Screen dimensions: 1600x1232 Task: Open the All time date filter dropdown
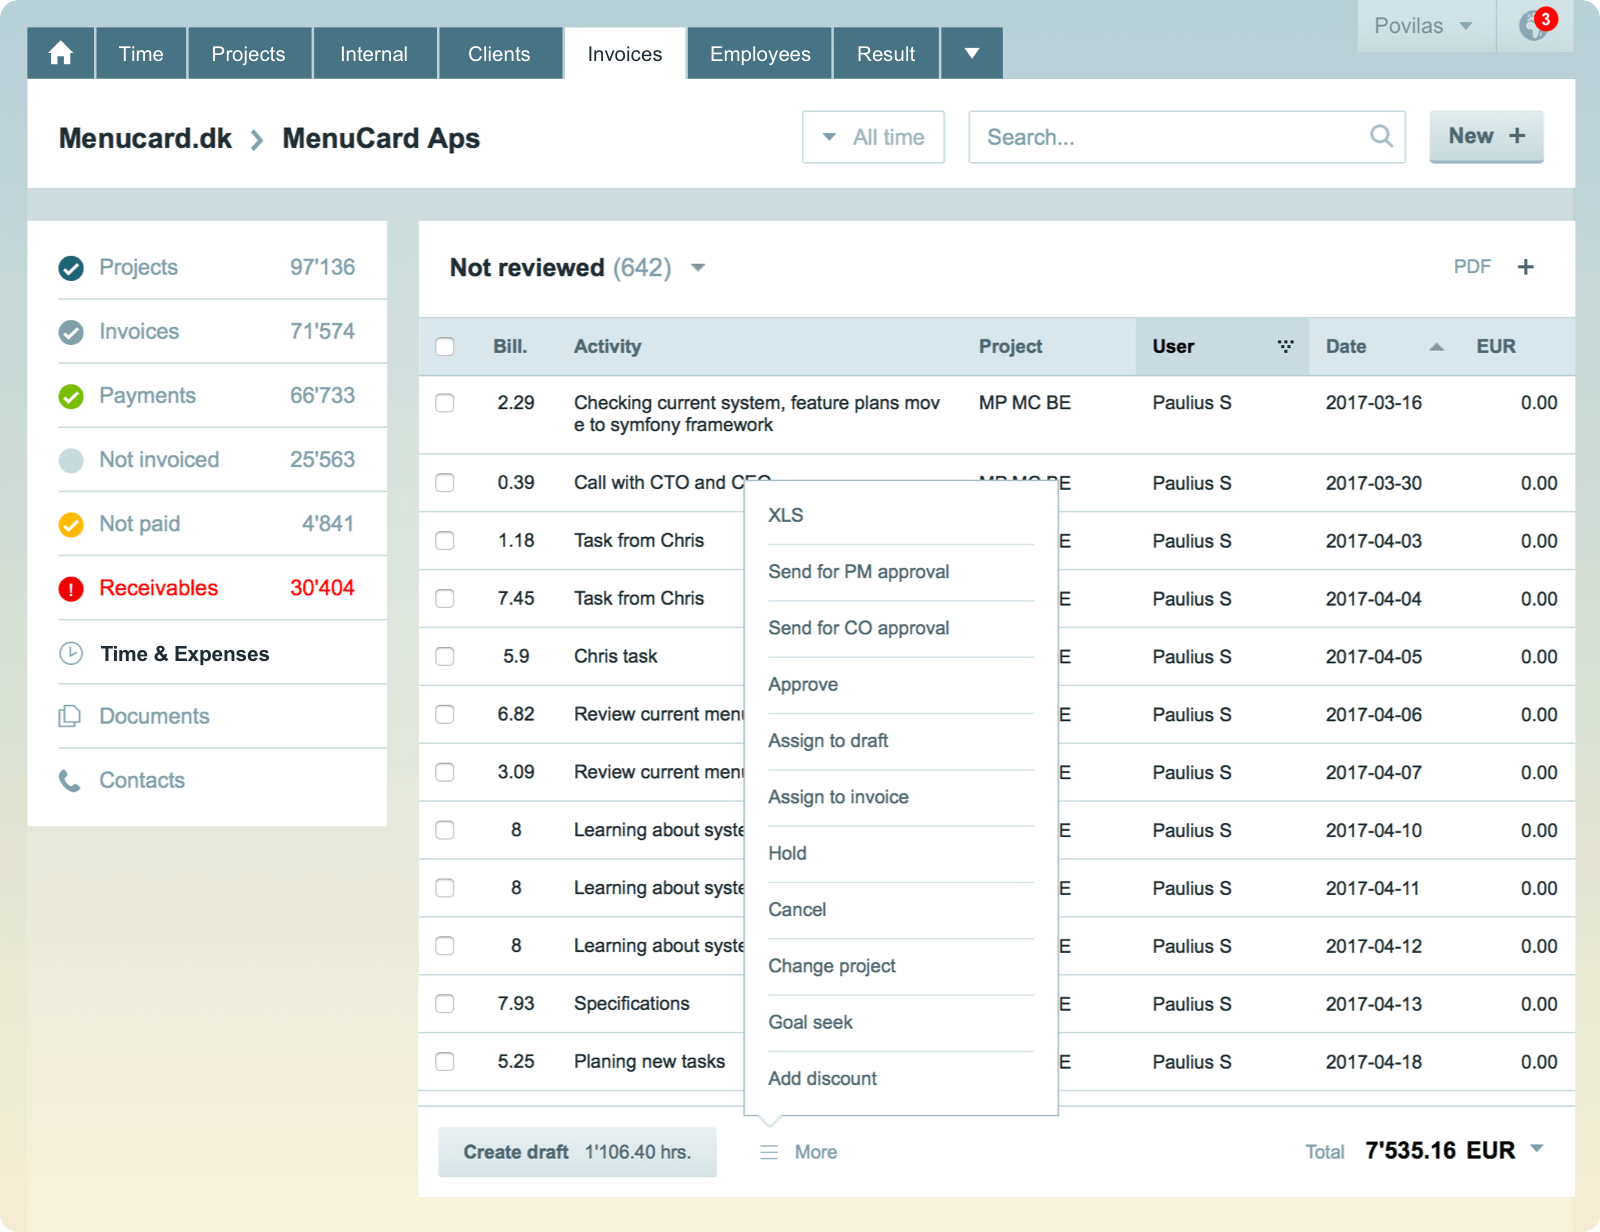click(872, 137)
